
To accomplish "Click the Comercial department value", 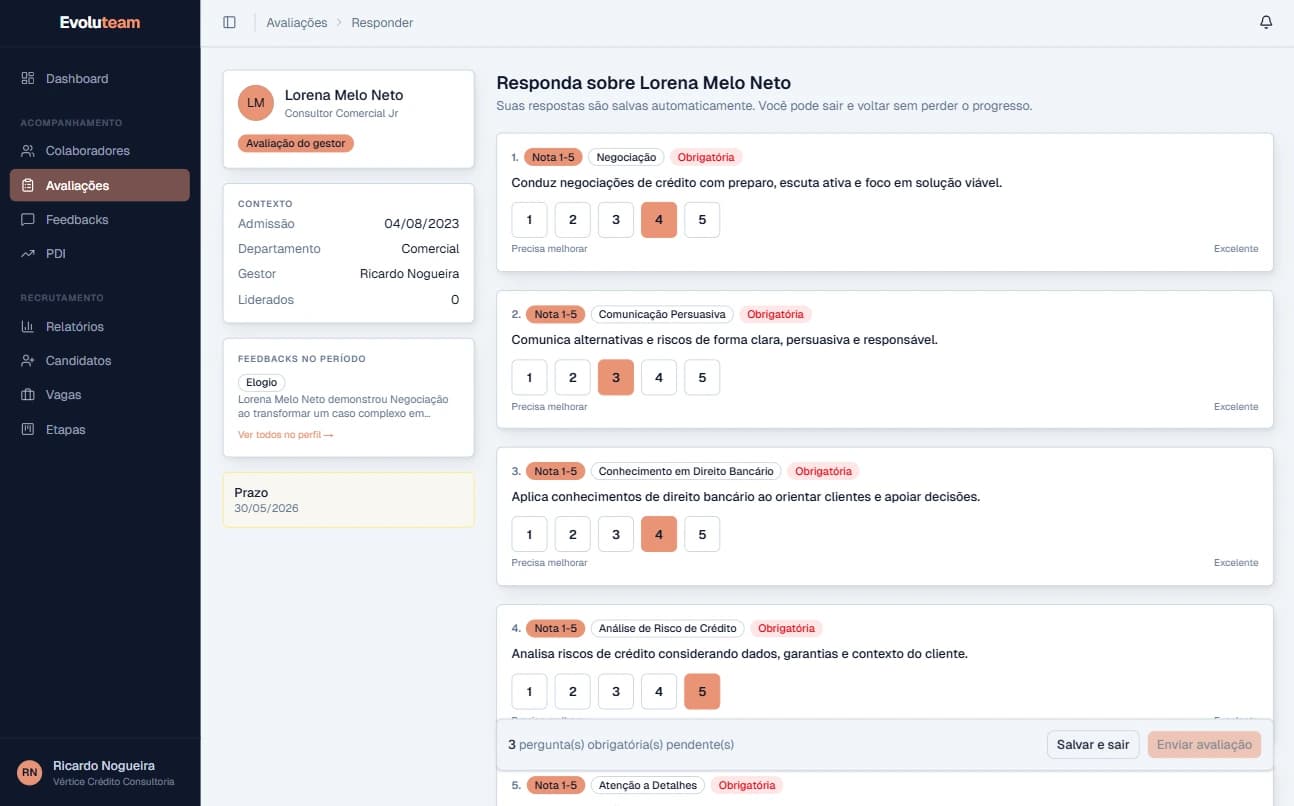I will click(430, 249).
